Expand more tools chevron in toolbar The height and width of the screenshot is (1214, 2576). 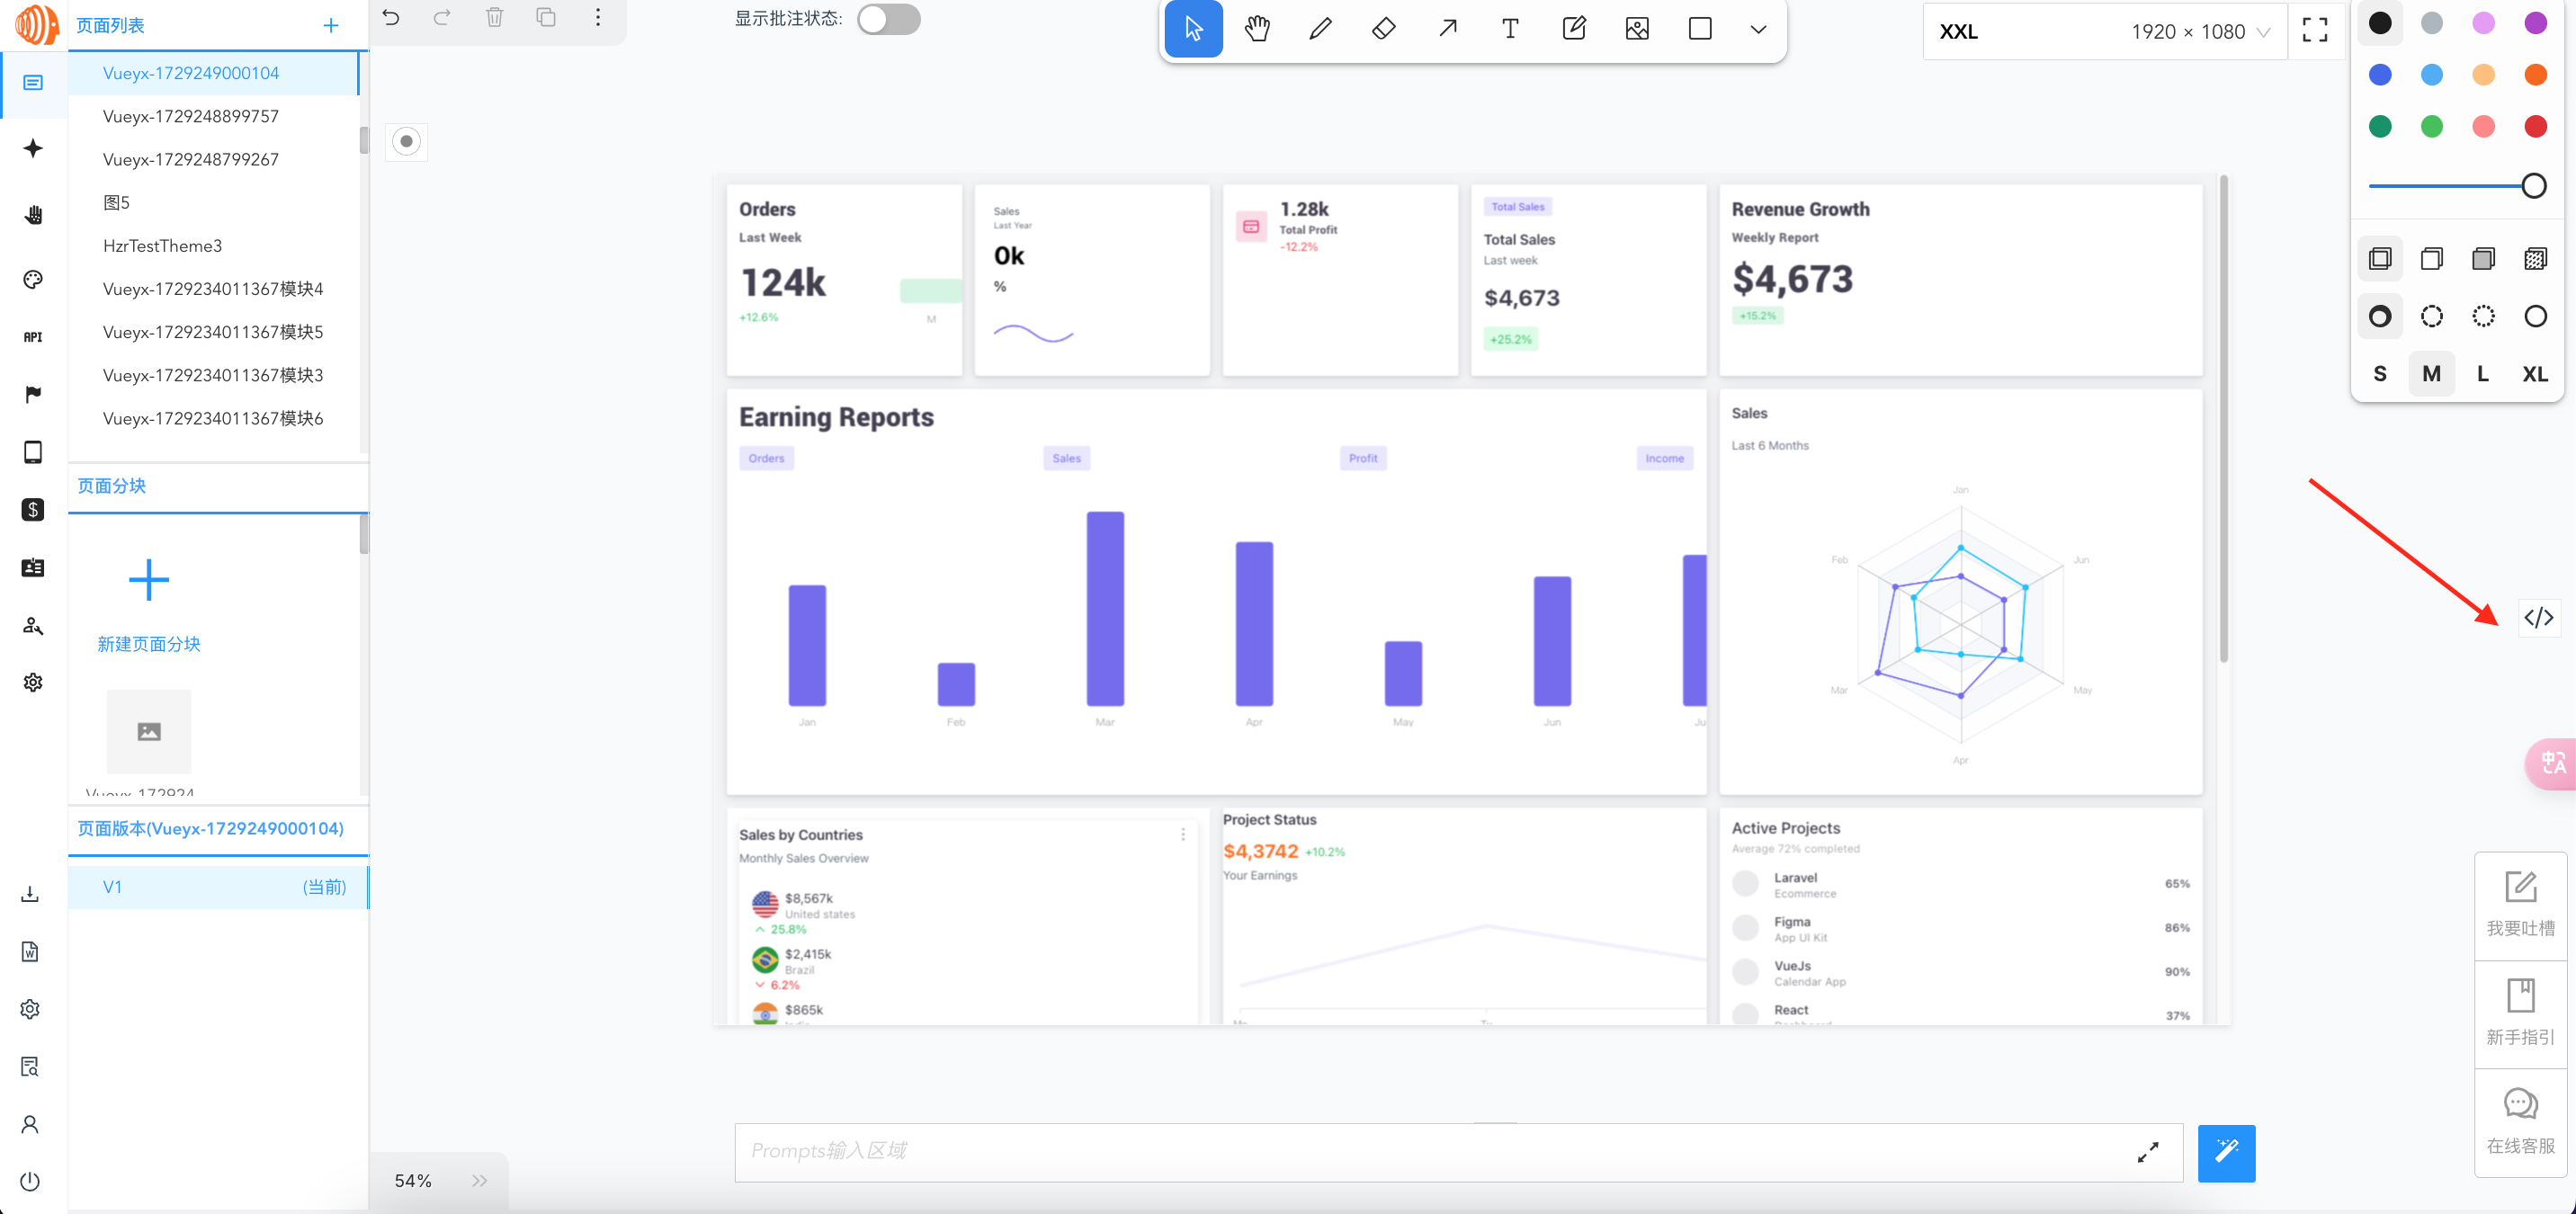coord(1758,29)
